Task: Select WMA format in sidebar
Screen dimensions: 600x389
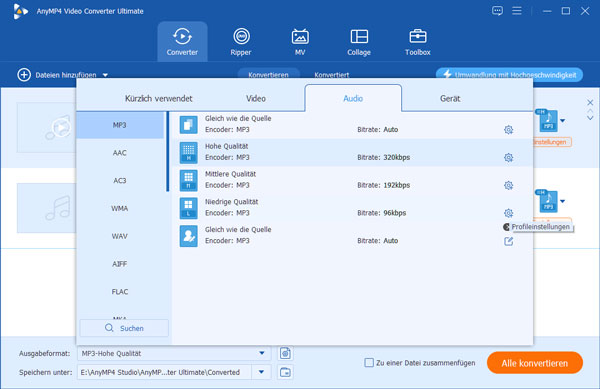Action: tap(120, 208)
